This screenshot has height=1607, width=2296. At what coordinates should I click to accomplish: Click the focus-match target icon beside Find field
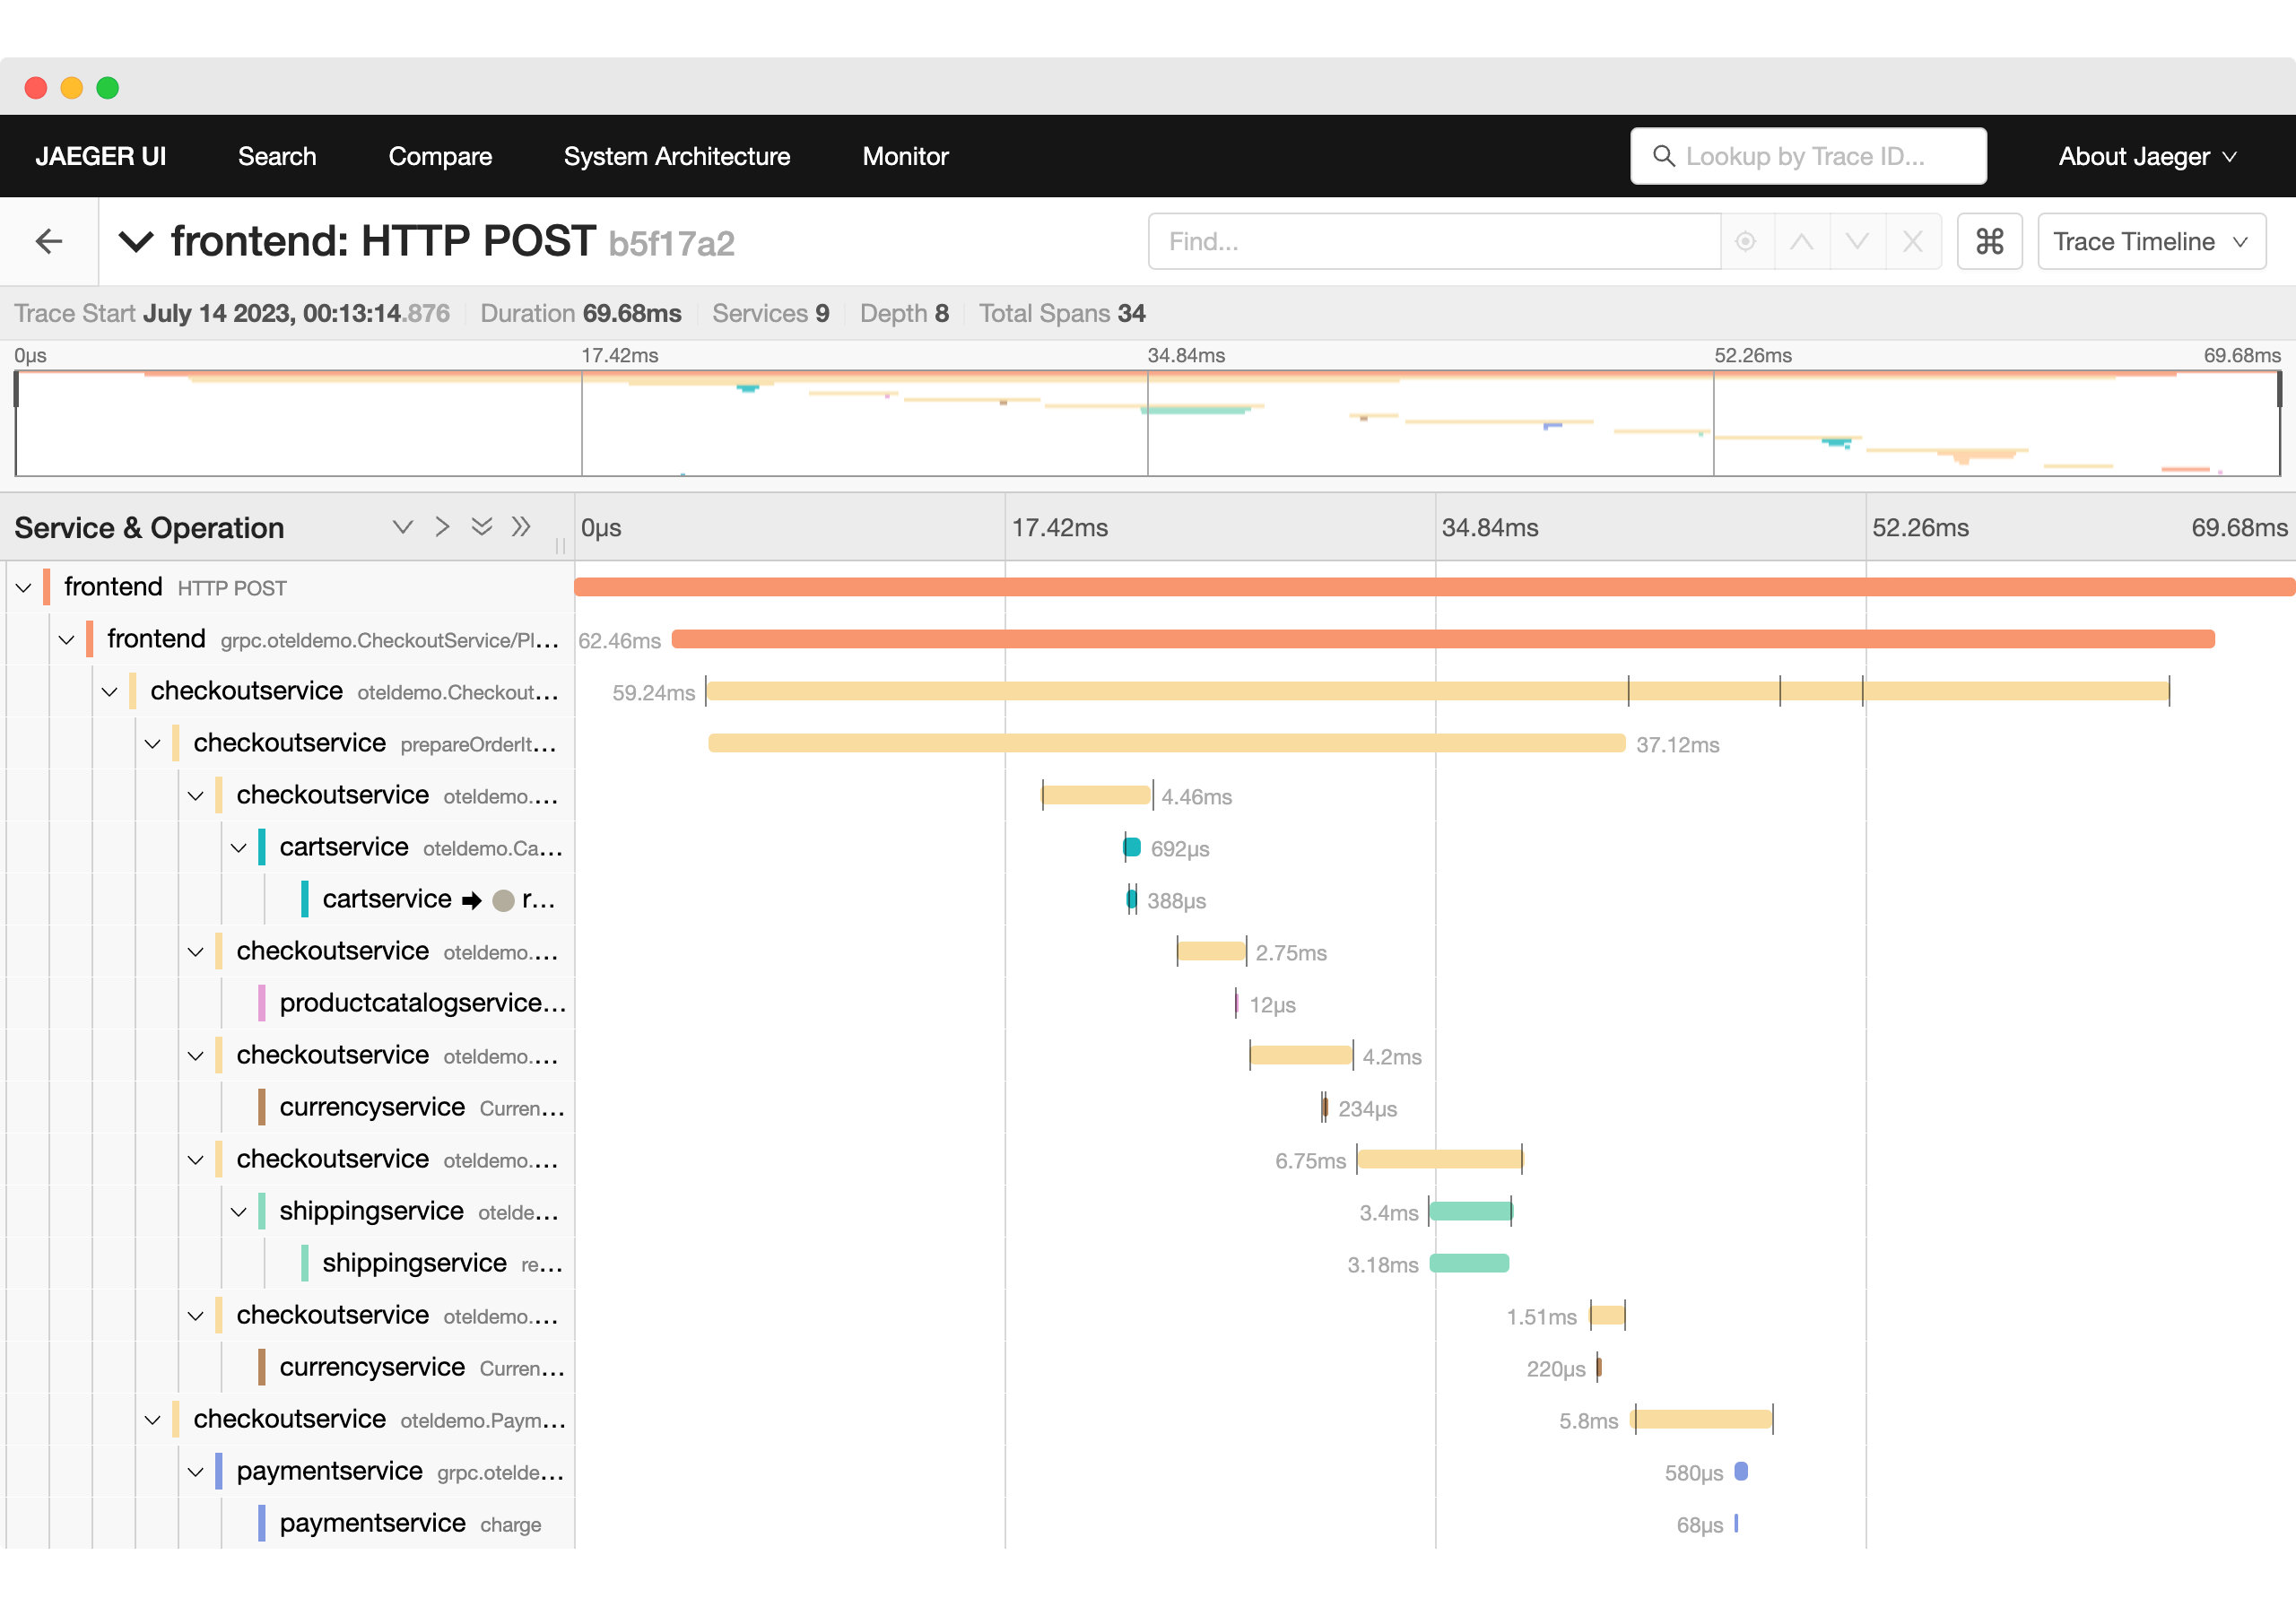(x=1746, y=241)
